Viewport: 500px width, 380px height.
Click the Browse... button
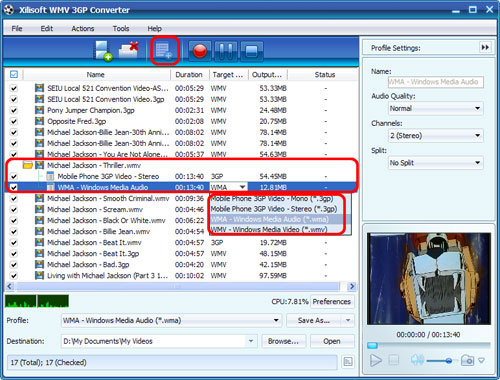pos(283,341)
